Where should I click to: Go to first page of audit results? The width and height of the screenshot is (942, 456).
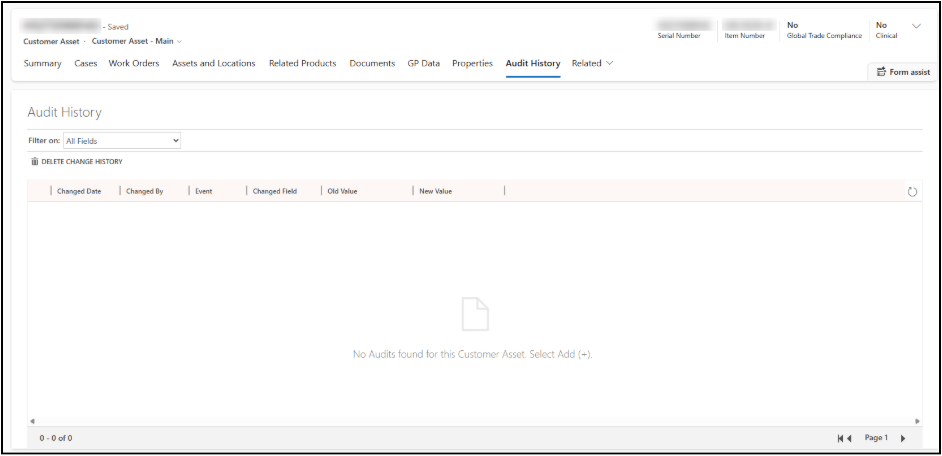coord(840,438)
